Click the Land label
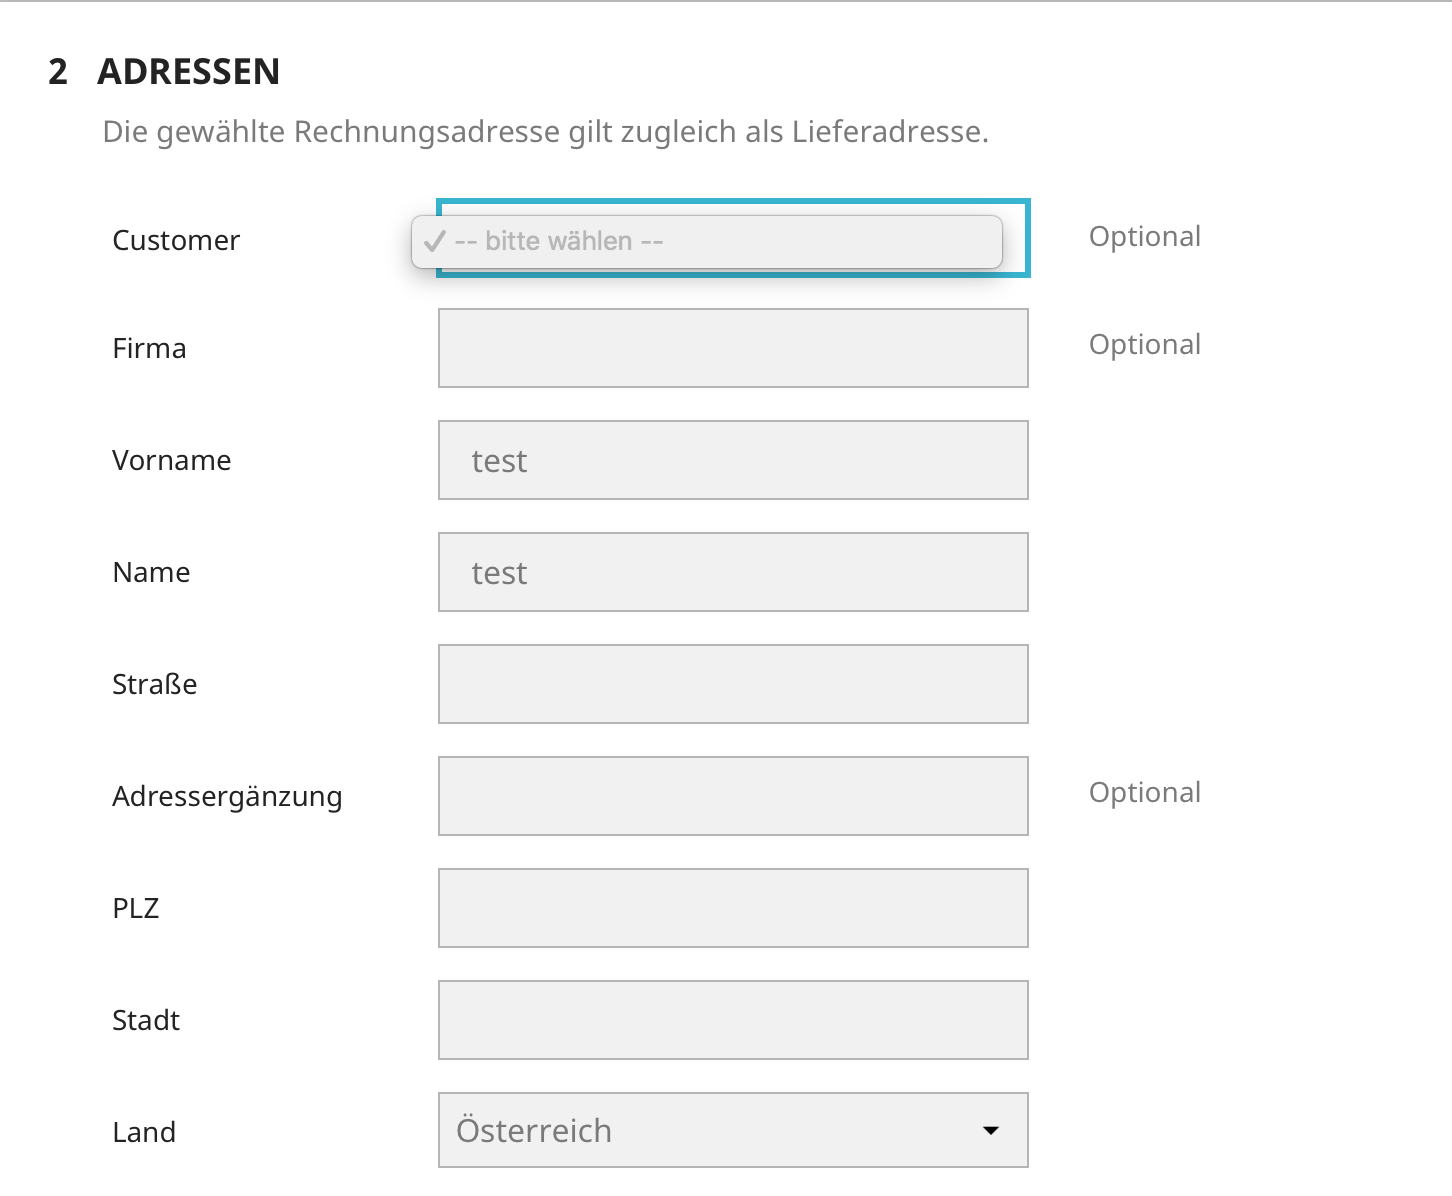1452x1196 pixels. pyautogui.click(x=144, y=1132)
